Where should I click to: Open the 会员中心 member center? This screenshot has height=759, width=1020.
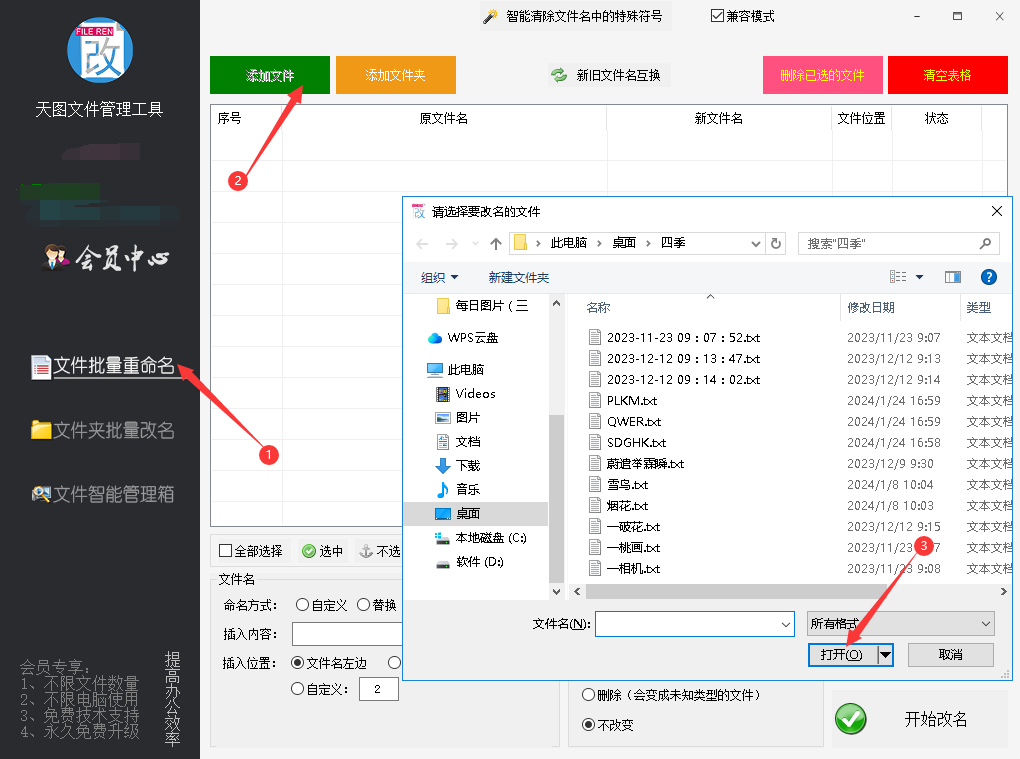[102, 257]
